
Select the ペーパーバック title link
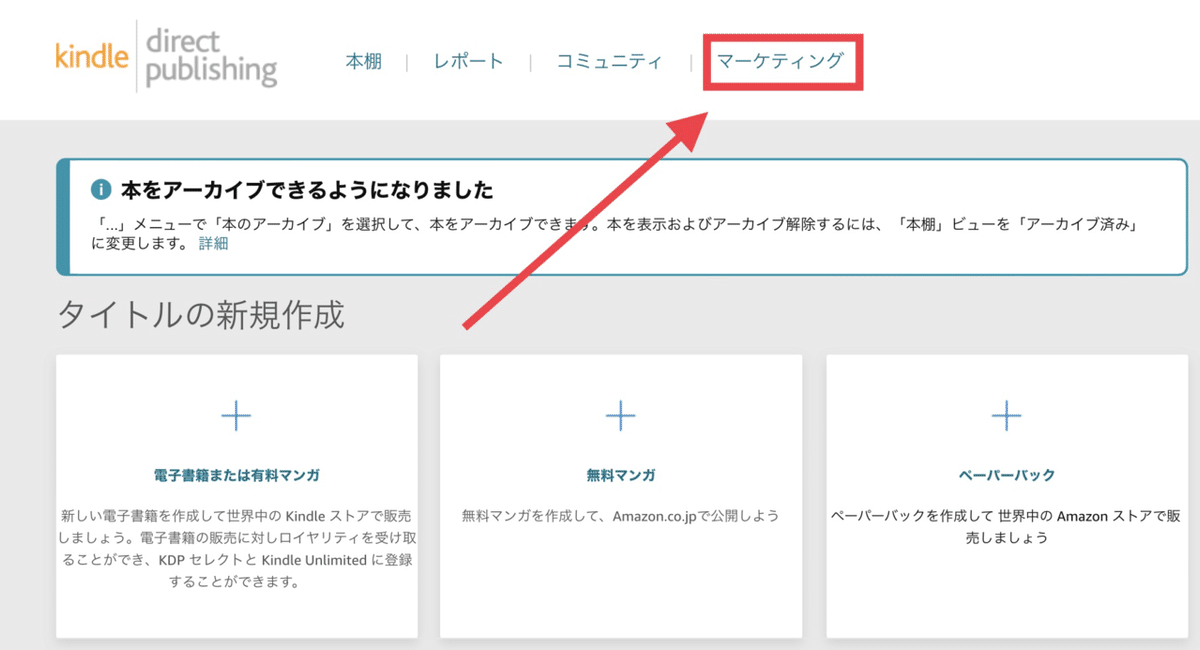click(x=1006, y=475)
